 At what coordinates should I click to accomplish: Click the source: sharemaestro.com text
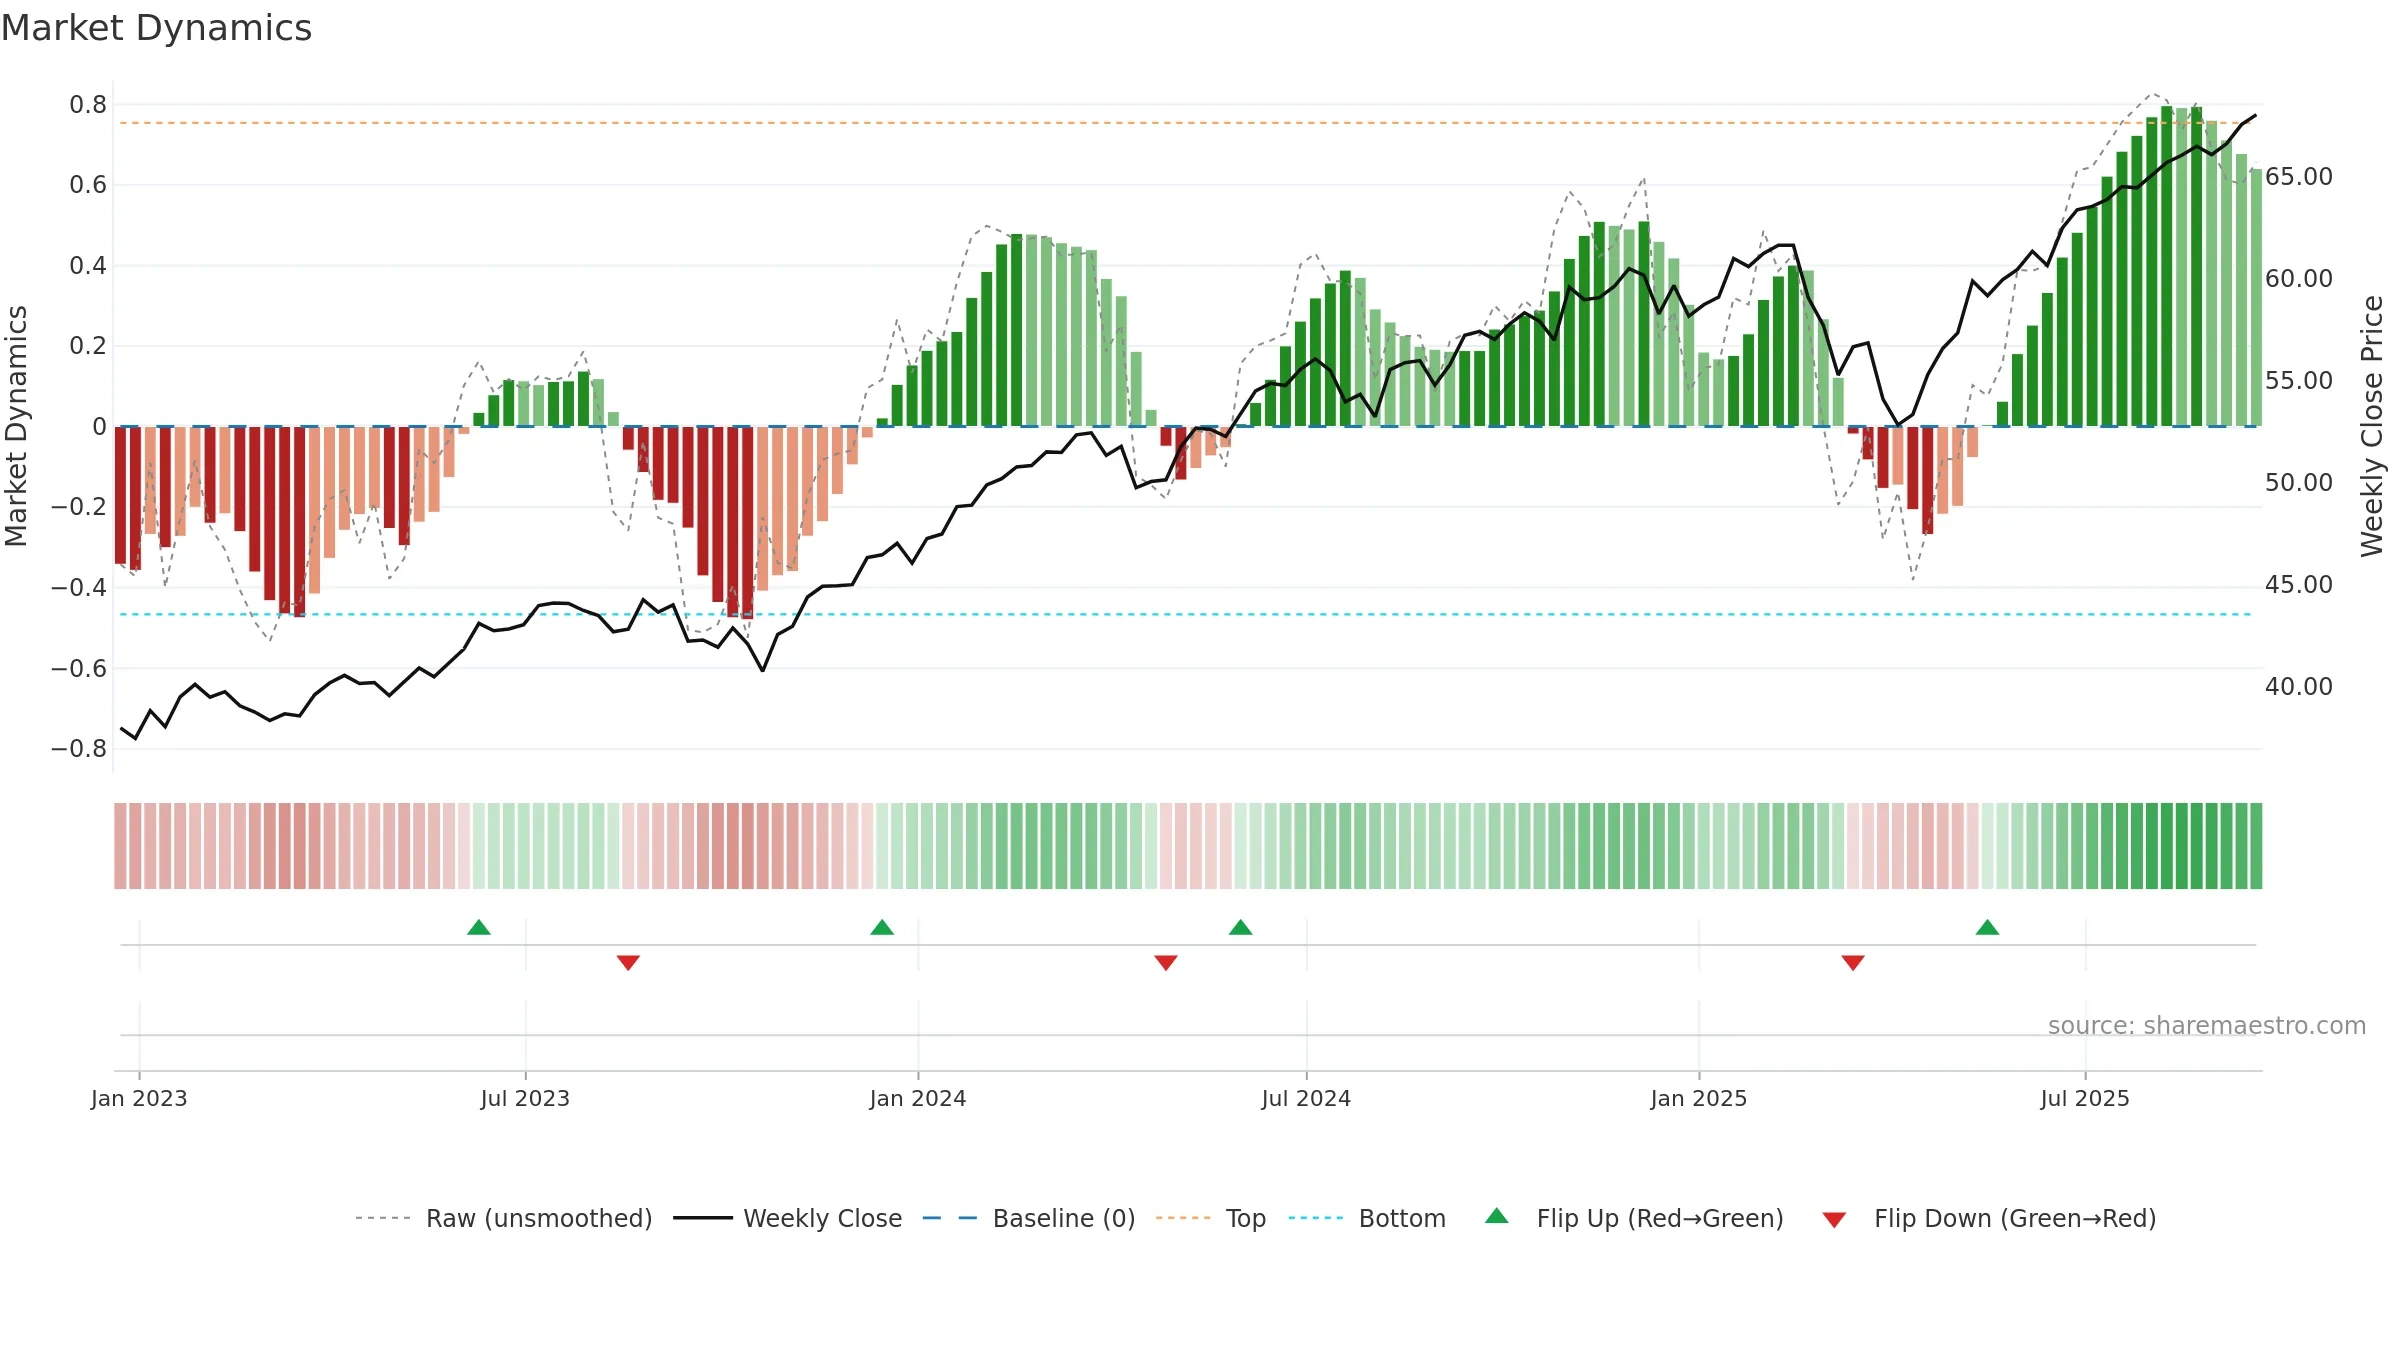click(x=2207, y=1025)
